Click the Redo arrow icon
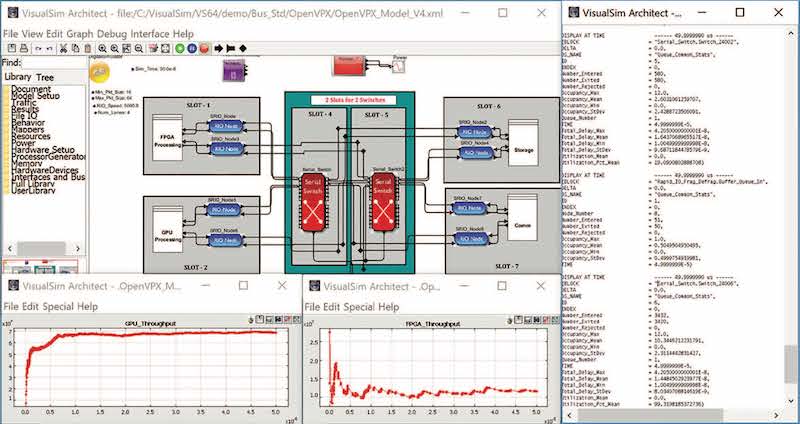 click(x=49, y=48)
